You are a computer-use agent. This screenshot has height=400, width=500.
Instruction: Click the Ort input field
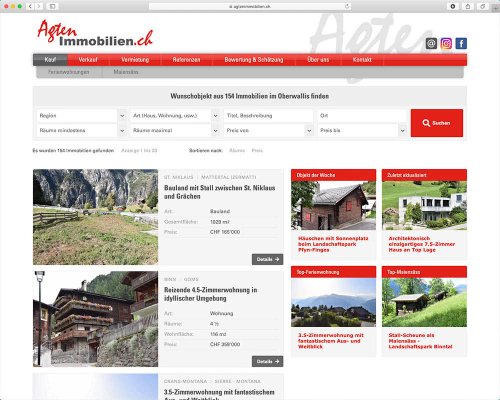362,116
